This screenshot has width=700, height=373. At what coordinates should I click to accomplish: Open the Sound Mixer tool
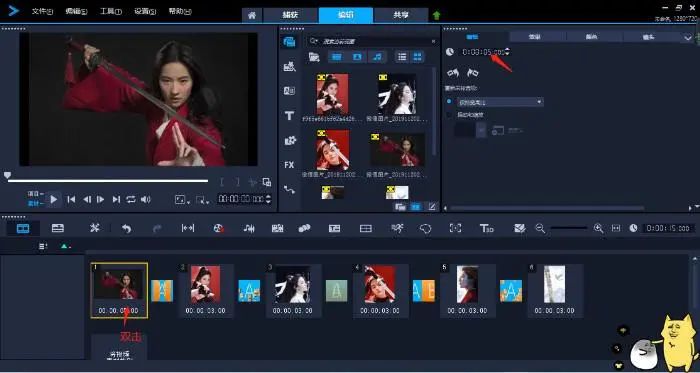click(249, 228)
